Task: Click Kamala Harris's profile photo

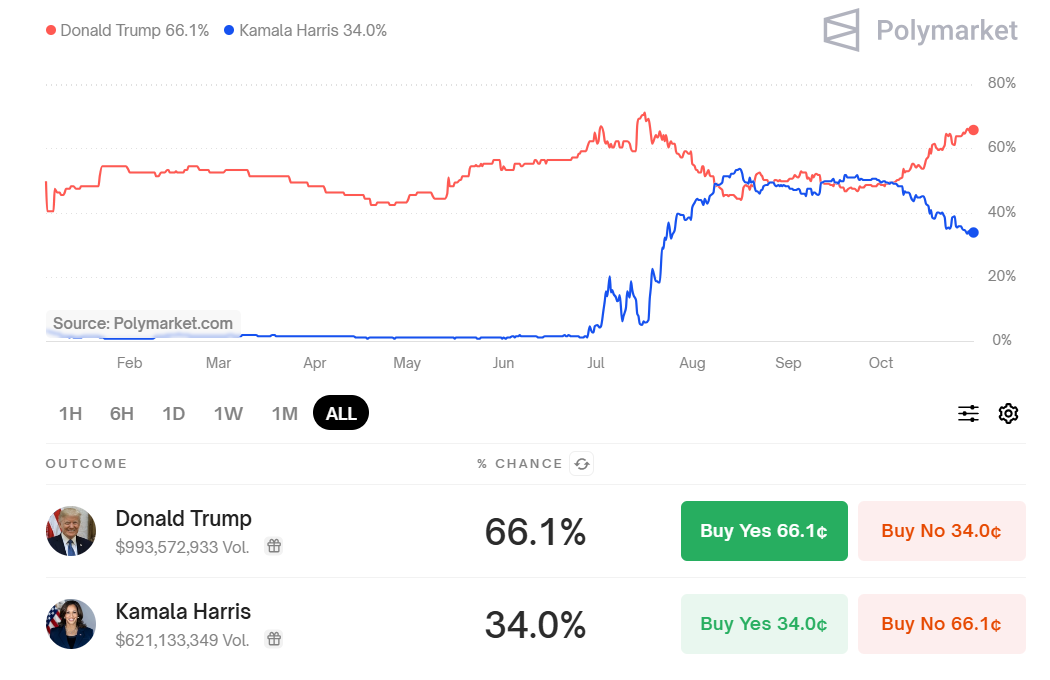Action: tap(71, 624)
